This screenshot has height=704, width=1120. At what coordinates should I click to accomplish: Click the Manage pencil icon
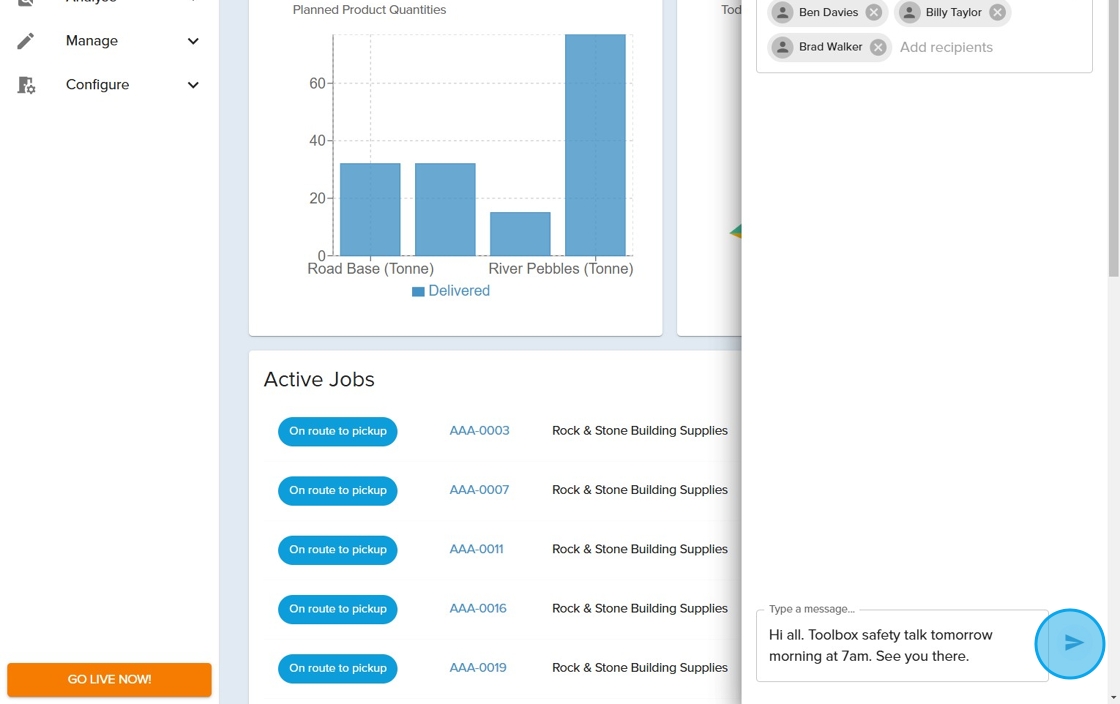(26, 41)
